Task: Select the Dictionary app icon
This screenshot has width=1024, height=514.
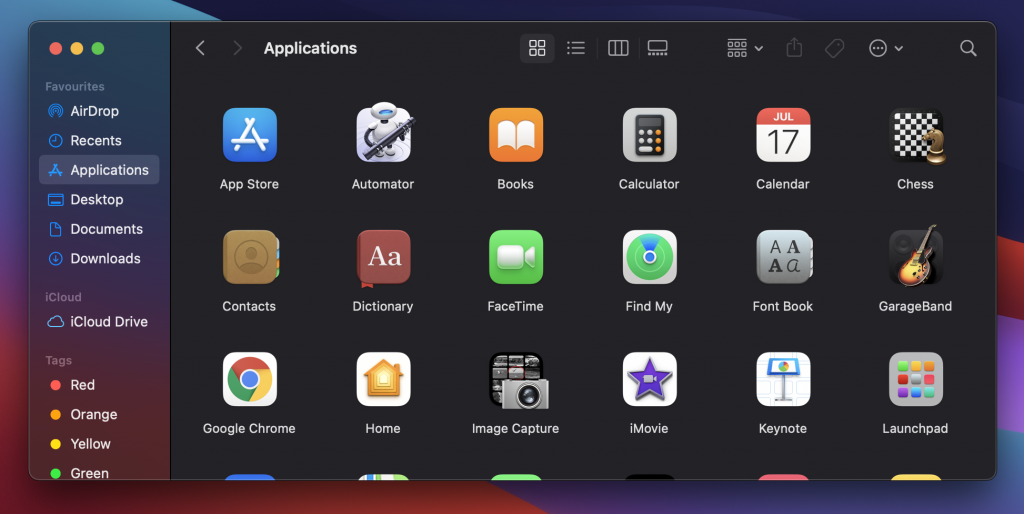Action: coord(383,259)
